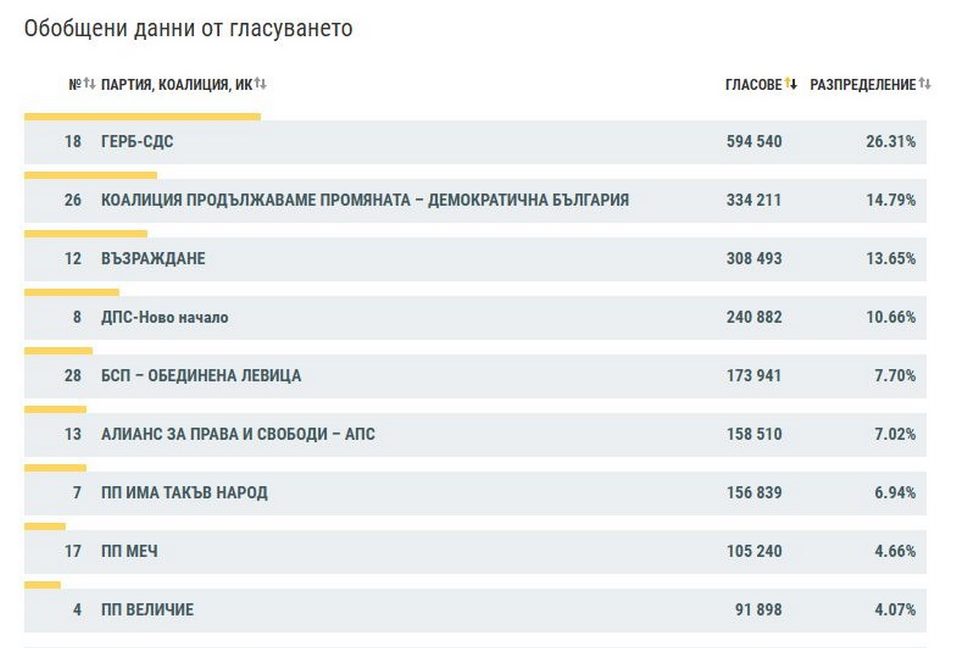This screenshot has width=957, height=648.
Task: Click the ПП ВЕЛИЧИЕ party name
Action: [x=147, y=610]
